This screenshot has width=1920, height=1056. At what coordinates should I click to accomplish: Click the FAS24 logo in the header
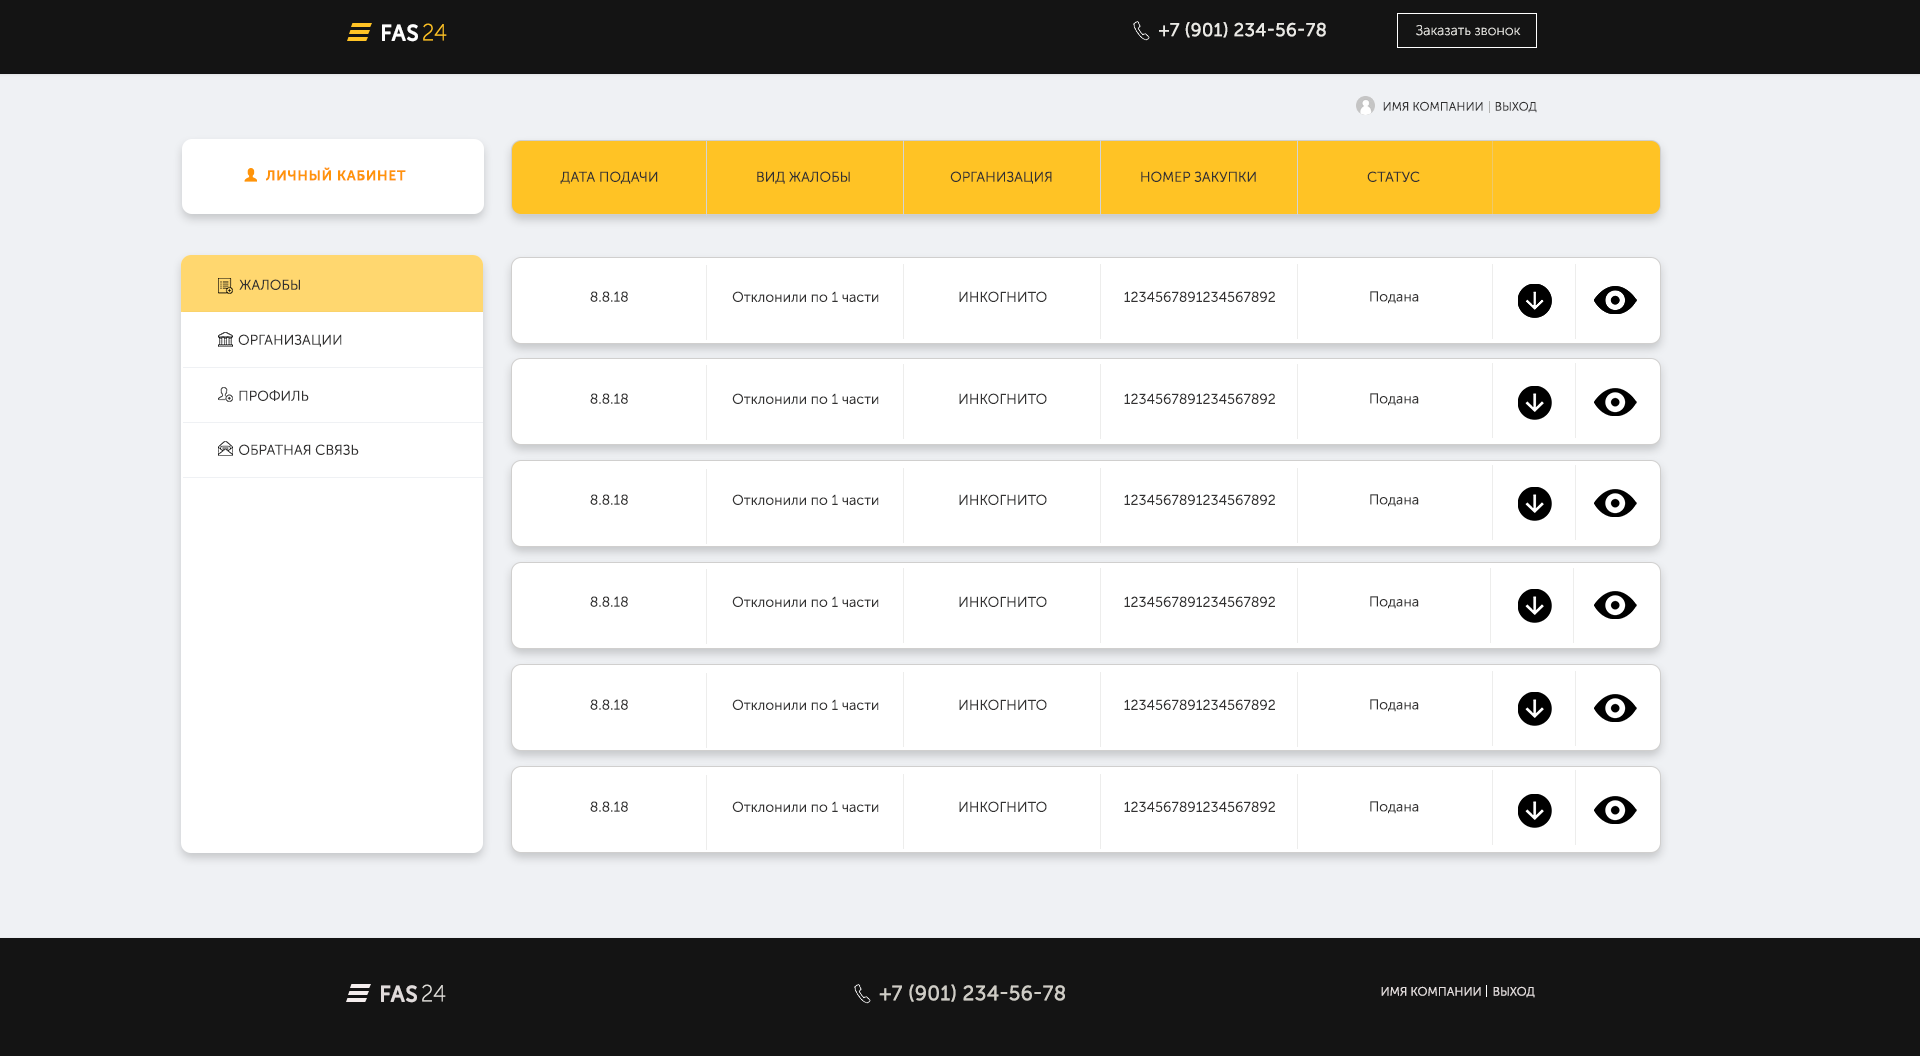point(397,33)
